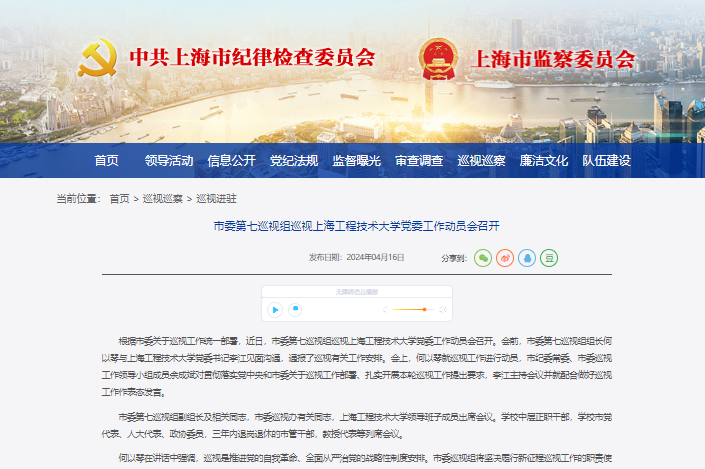Navigate to 审查调查 section

419,160
